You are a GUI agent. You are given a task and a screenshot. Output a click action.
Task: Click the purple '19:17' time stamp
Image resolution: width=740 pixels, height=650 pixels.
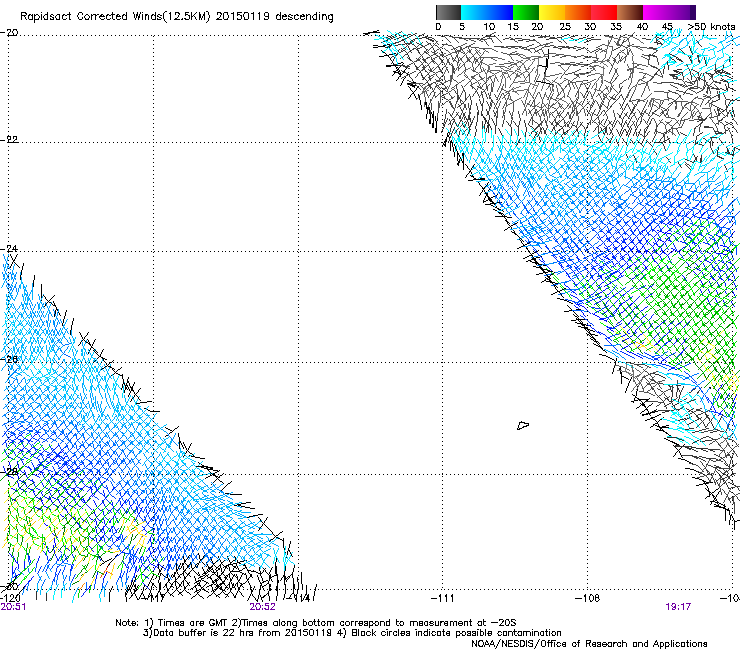coord(678,607)
